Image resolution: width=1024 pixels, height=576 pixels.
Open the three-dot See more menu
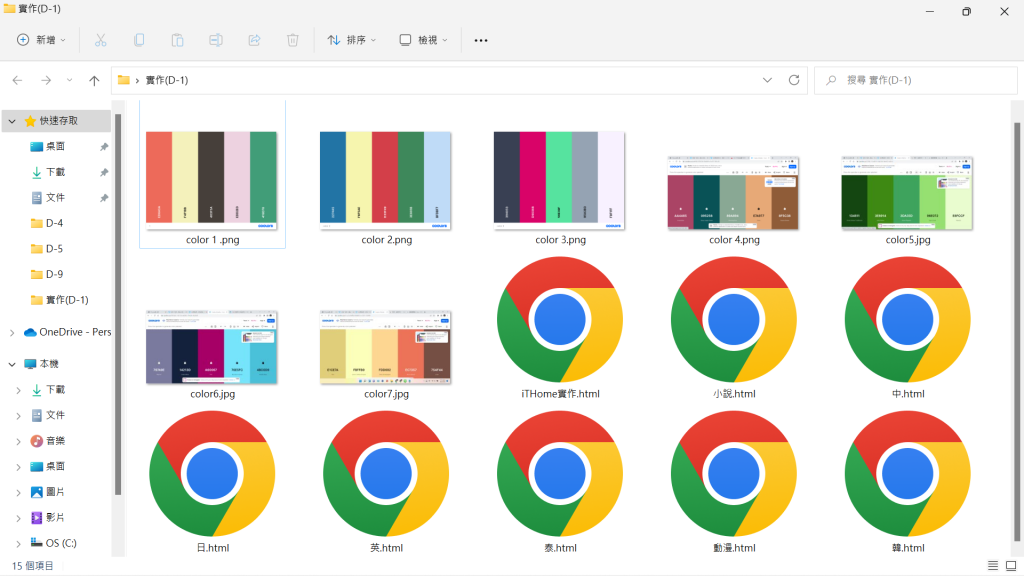pyautogui.click(x=481, y=40)
